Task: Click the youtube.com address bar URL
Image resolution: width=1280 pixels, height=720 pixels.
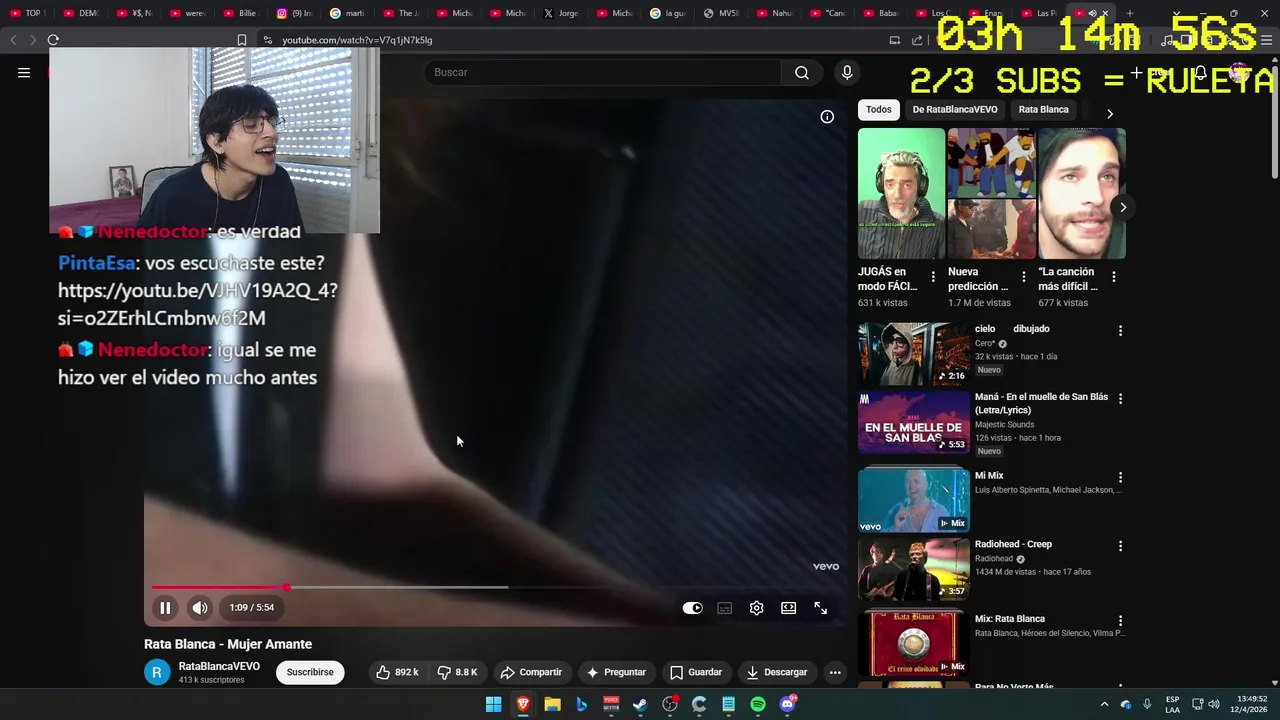Action: 357,40
